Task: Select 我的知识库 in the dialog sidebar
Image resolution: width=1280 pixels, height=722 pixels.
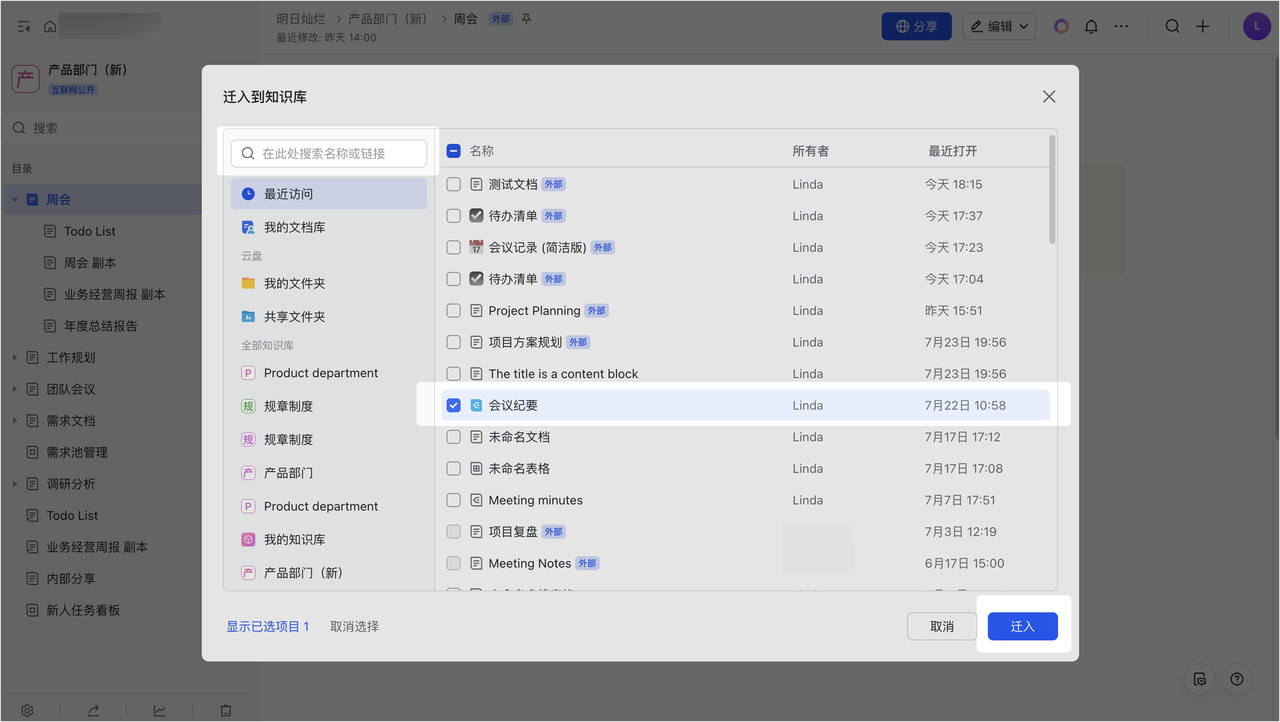Action: [329, 539]
